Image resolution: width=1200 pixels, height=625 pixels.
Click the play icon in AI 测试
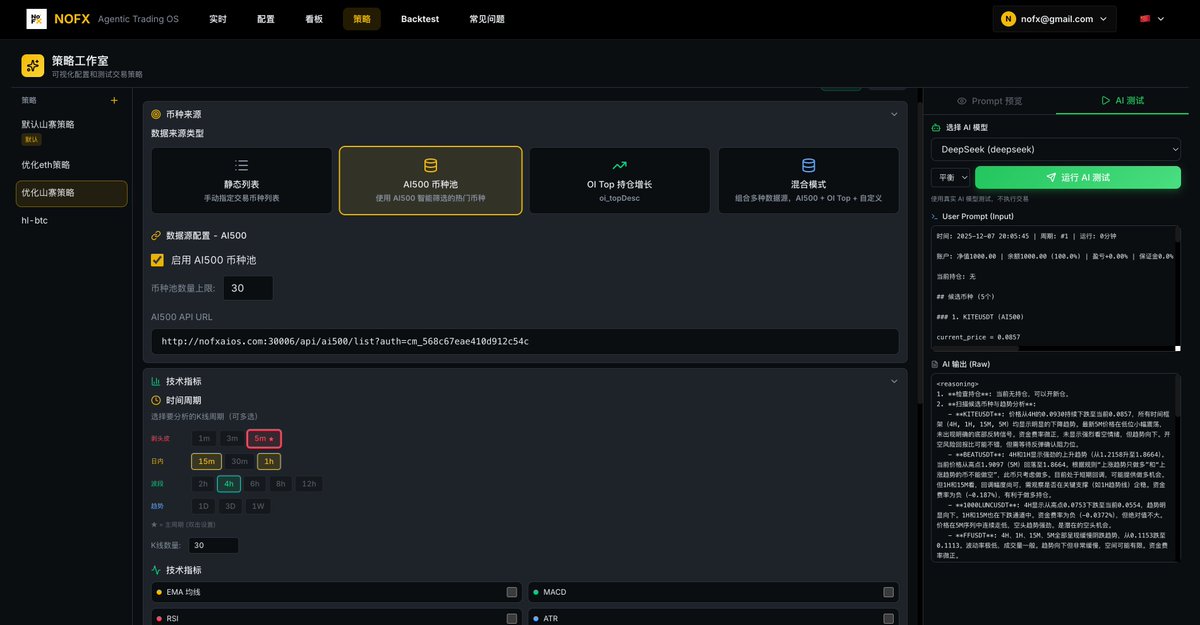(1105, 101)
